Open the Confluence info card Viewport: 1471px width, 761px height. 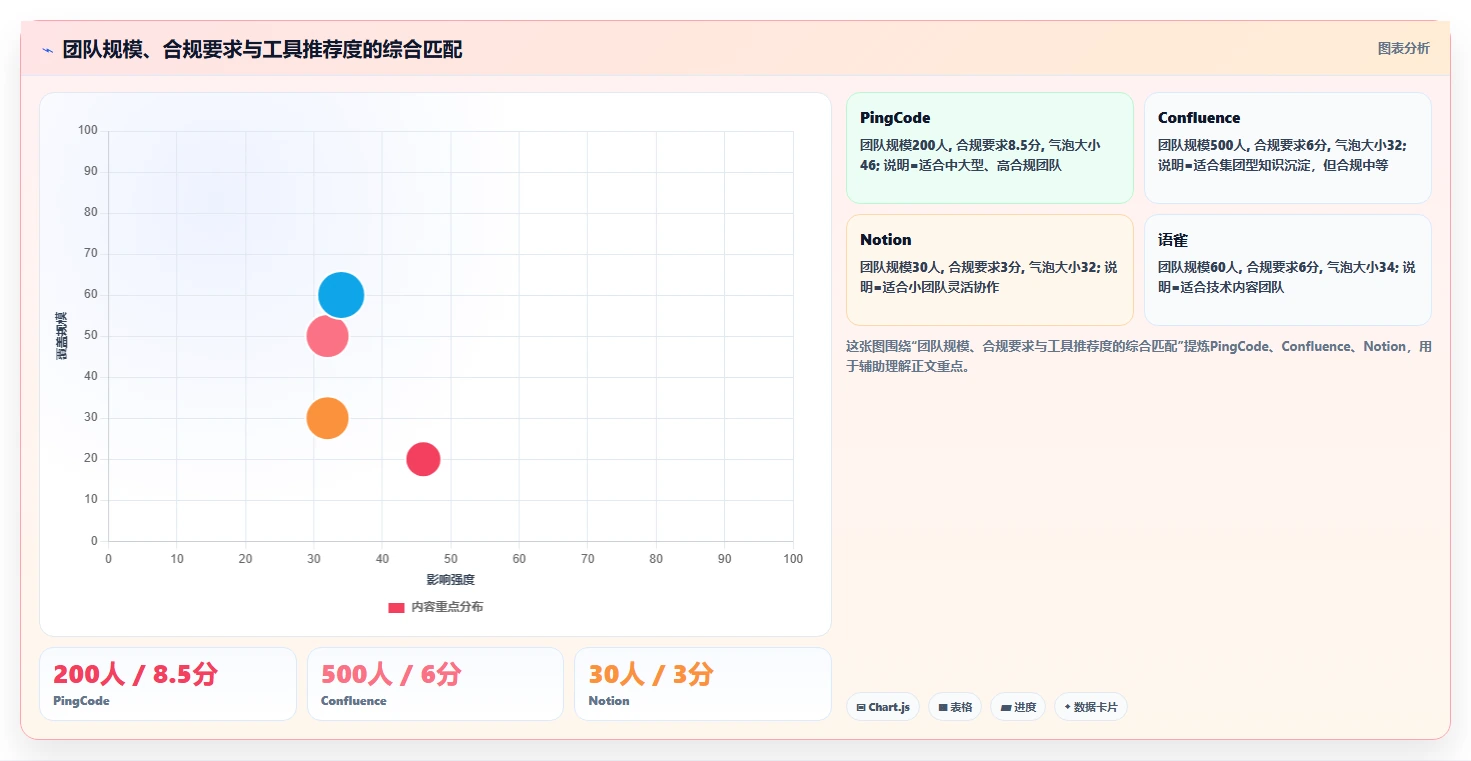coord(1287,148)
